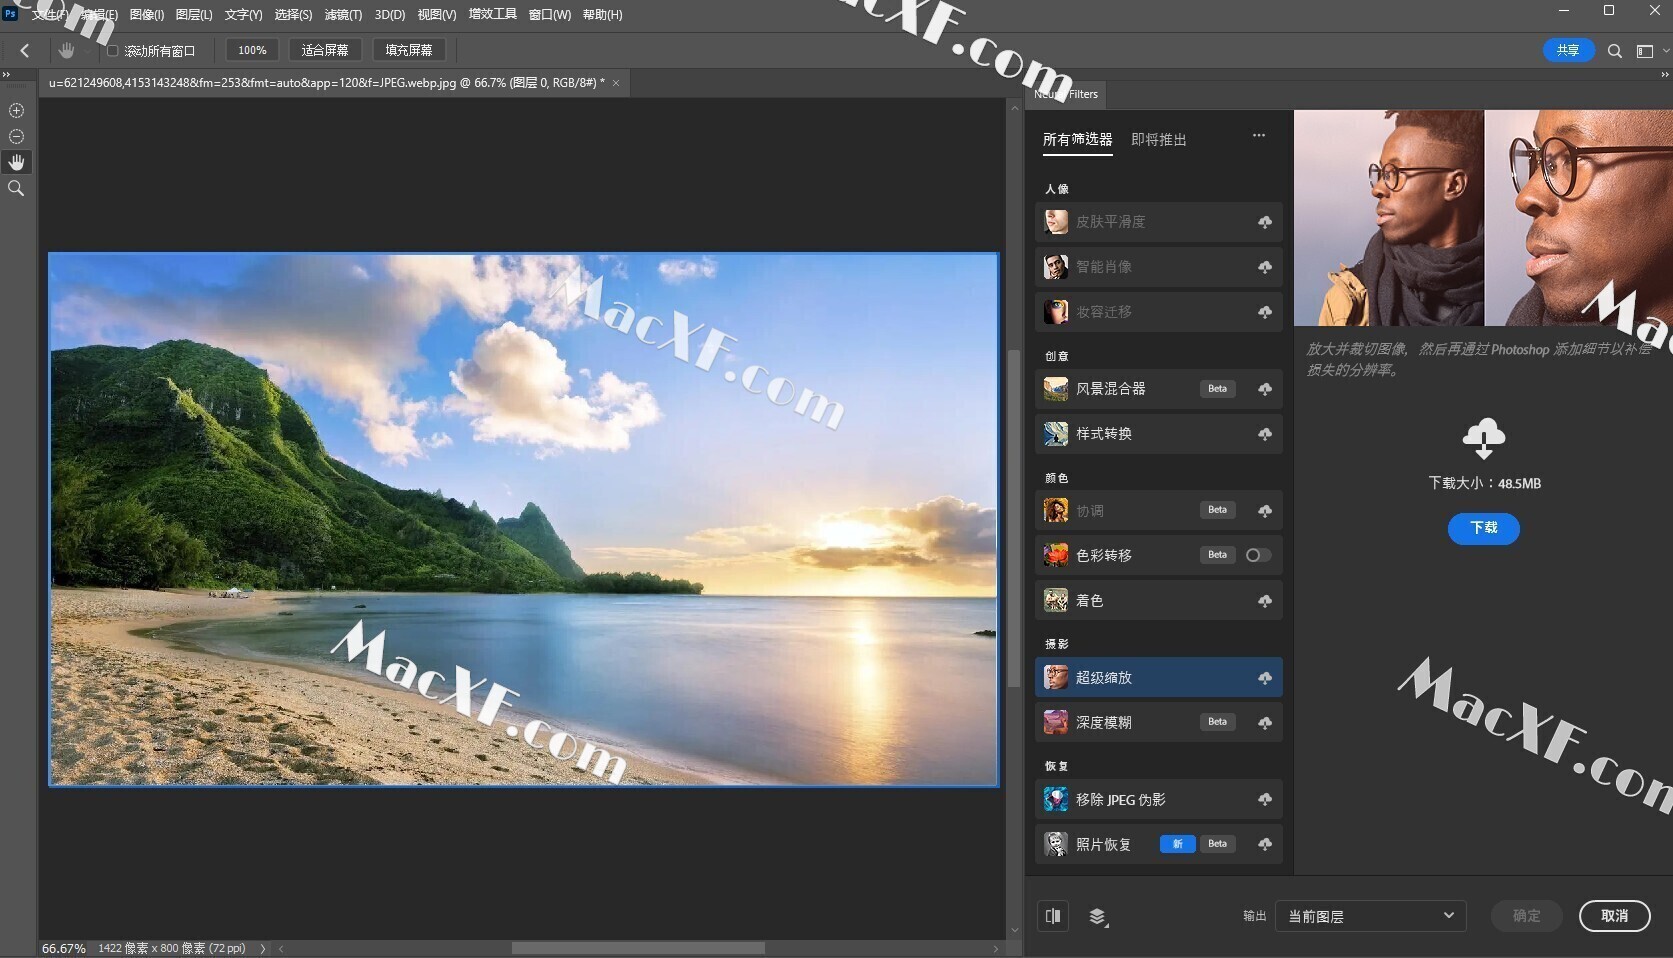Viewport: 1673px width, 958px height.
Task: Click the 超级缩放 preview portrait thumbnail
Action: 1483,218
